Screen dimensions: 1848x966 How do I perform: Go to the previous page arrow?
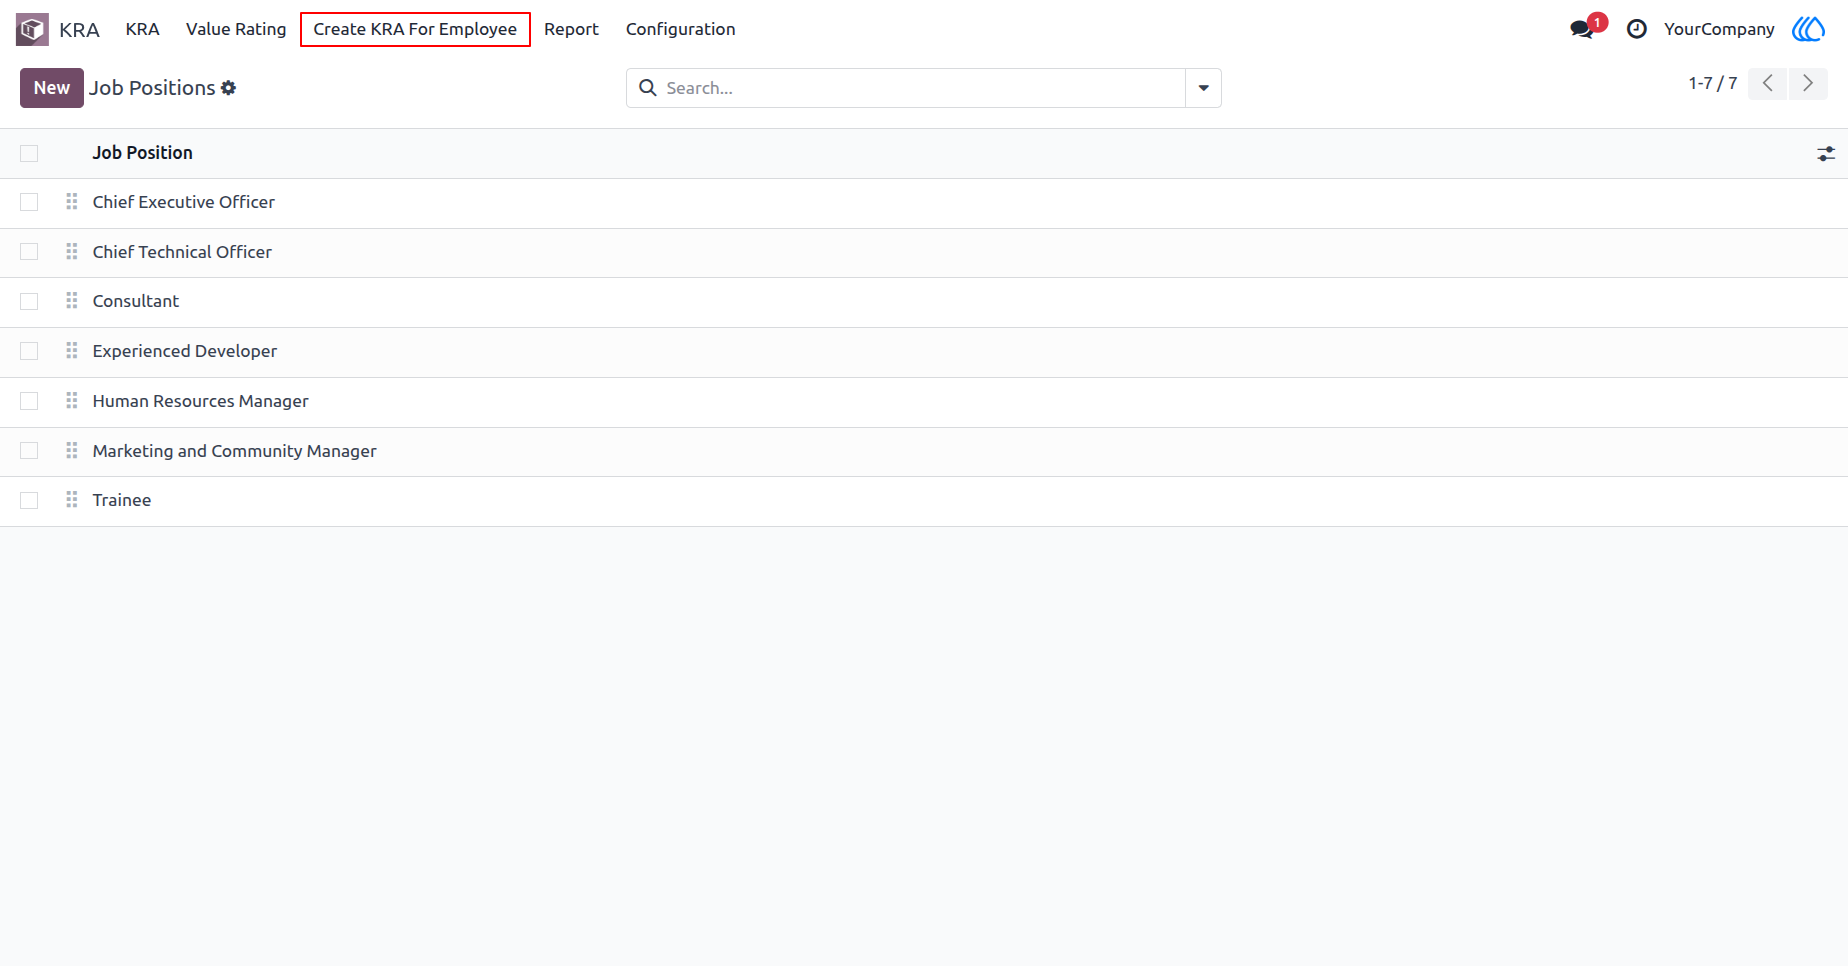click(x=1768, y=83)
